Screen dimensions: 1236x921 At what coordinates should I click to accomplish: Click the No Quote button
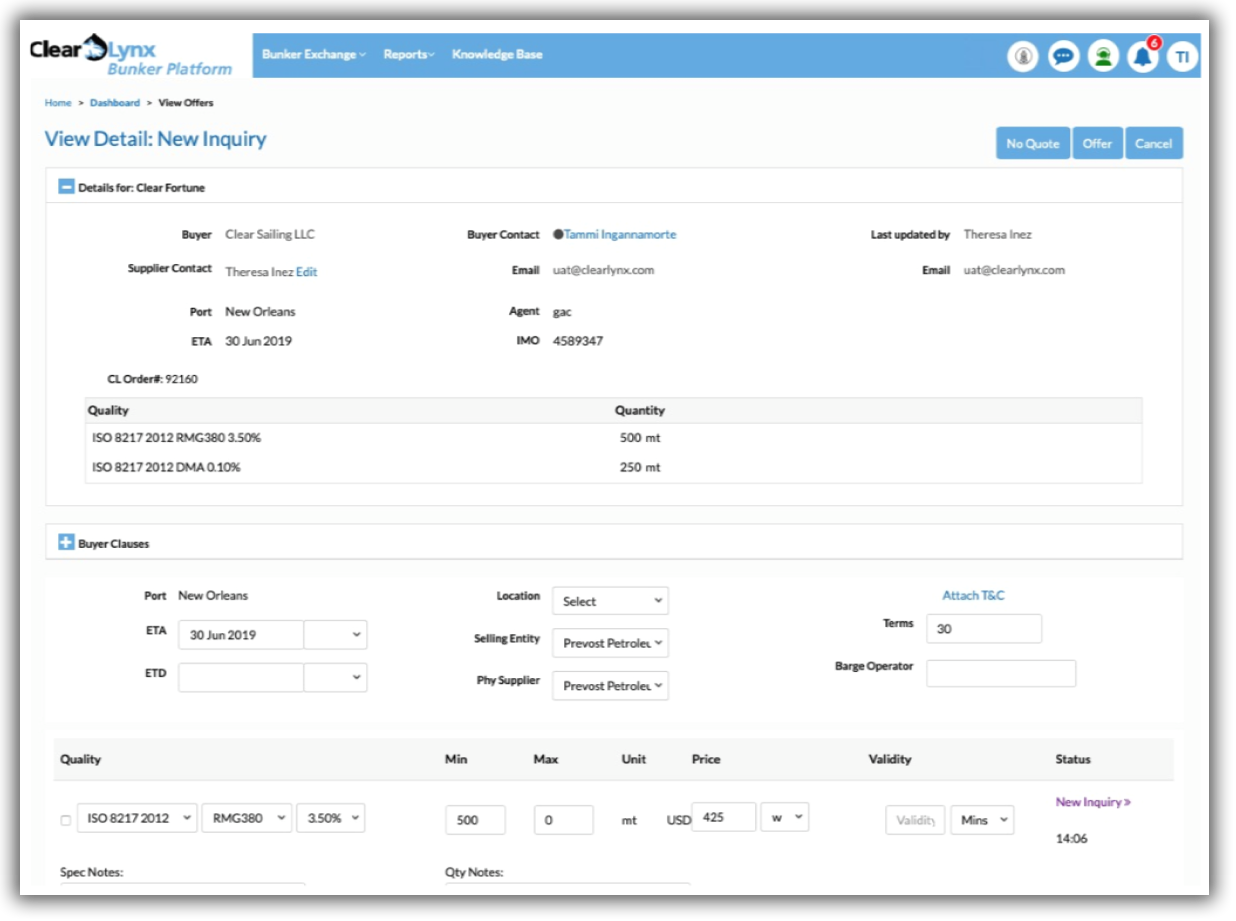click(1033, 143)
